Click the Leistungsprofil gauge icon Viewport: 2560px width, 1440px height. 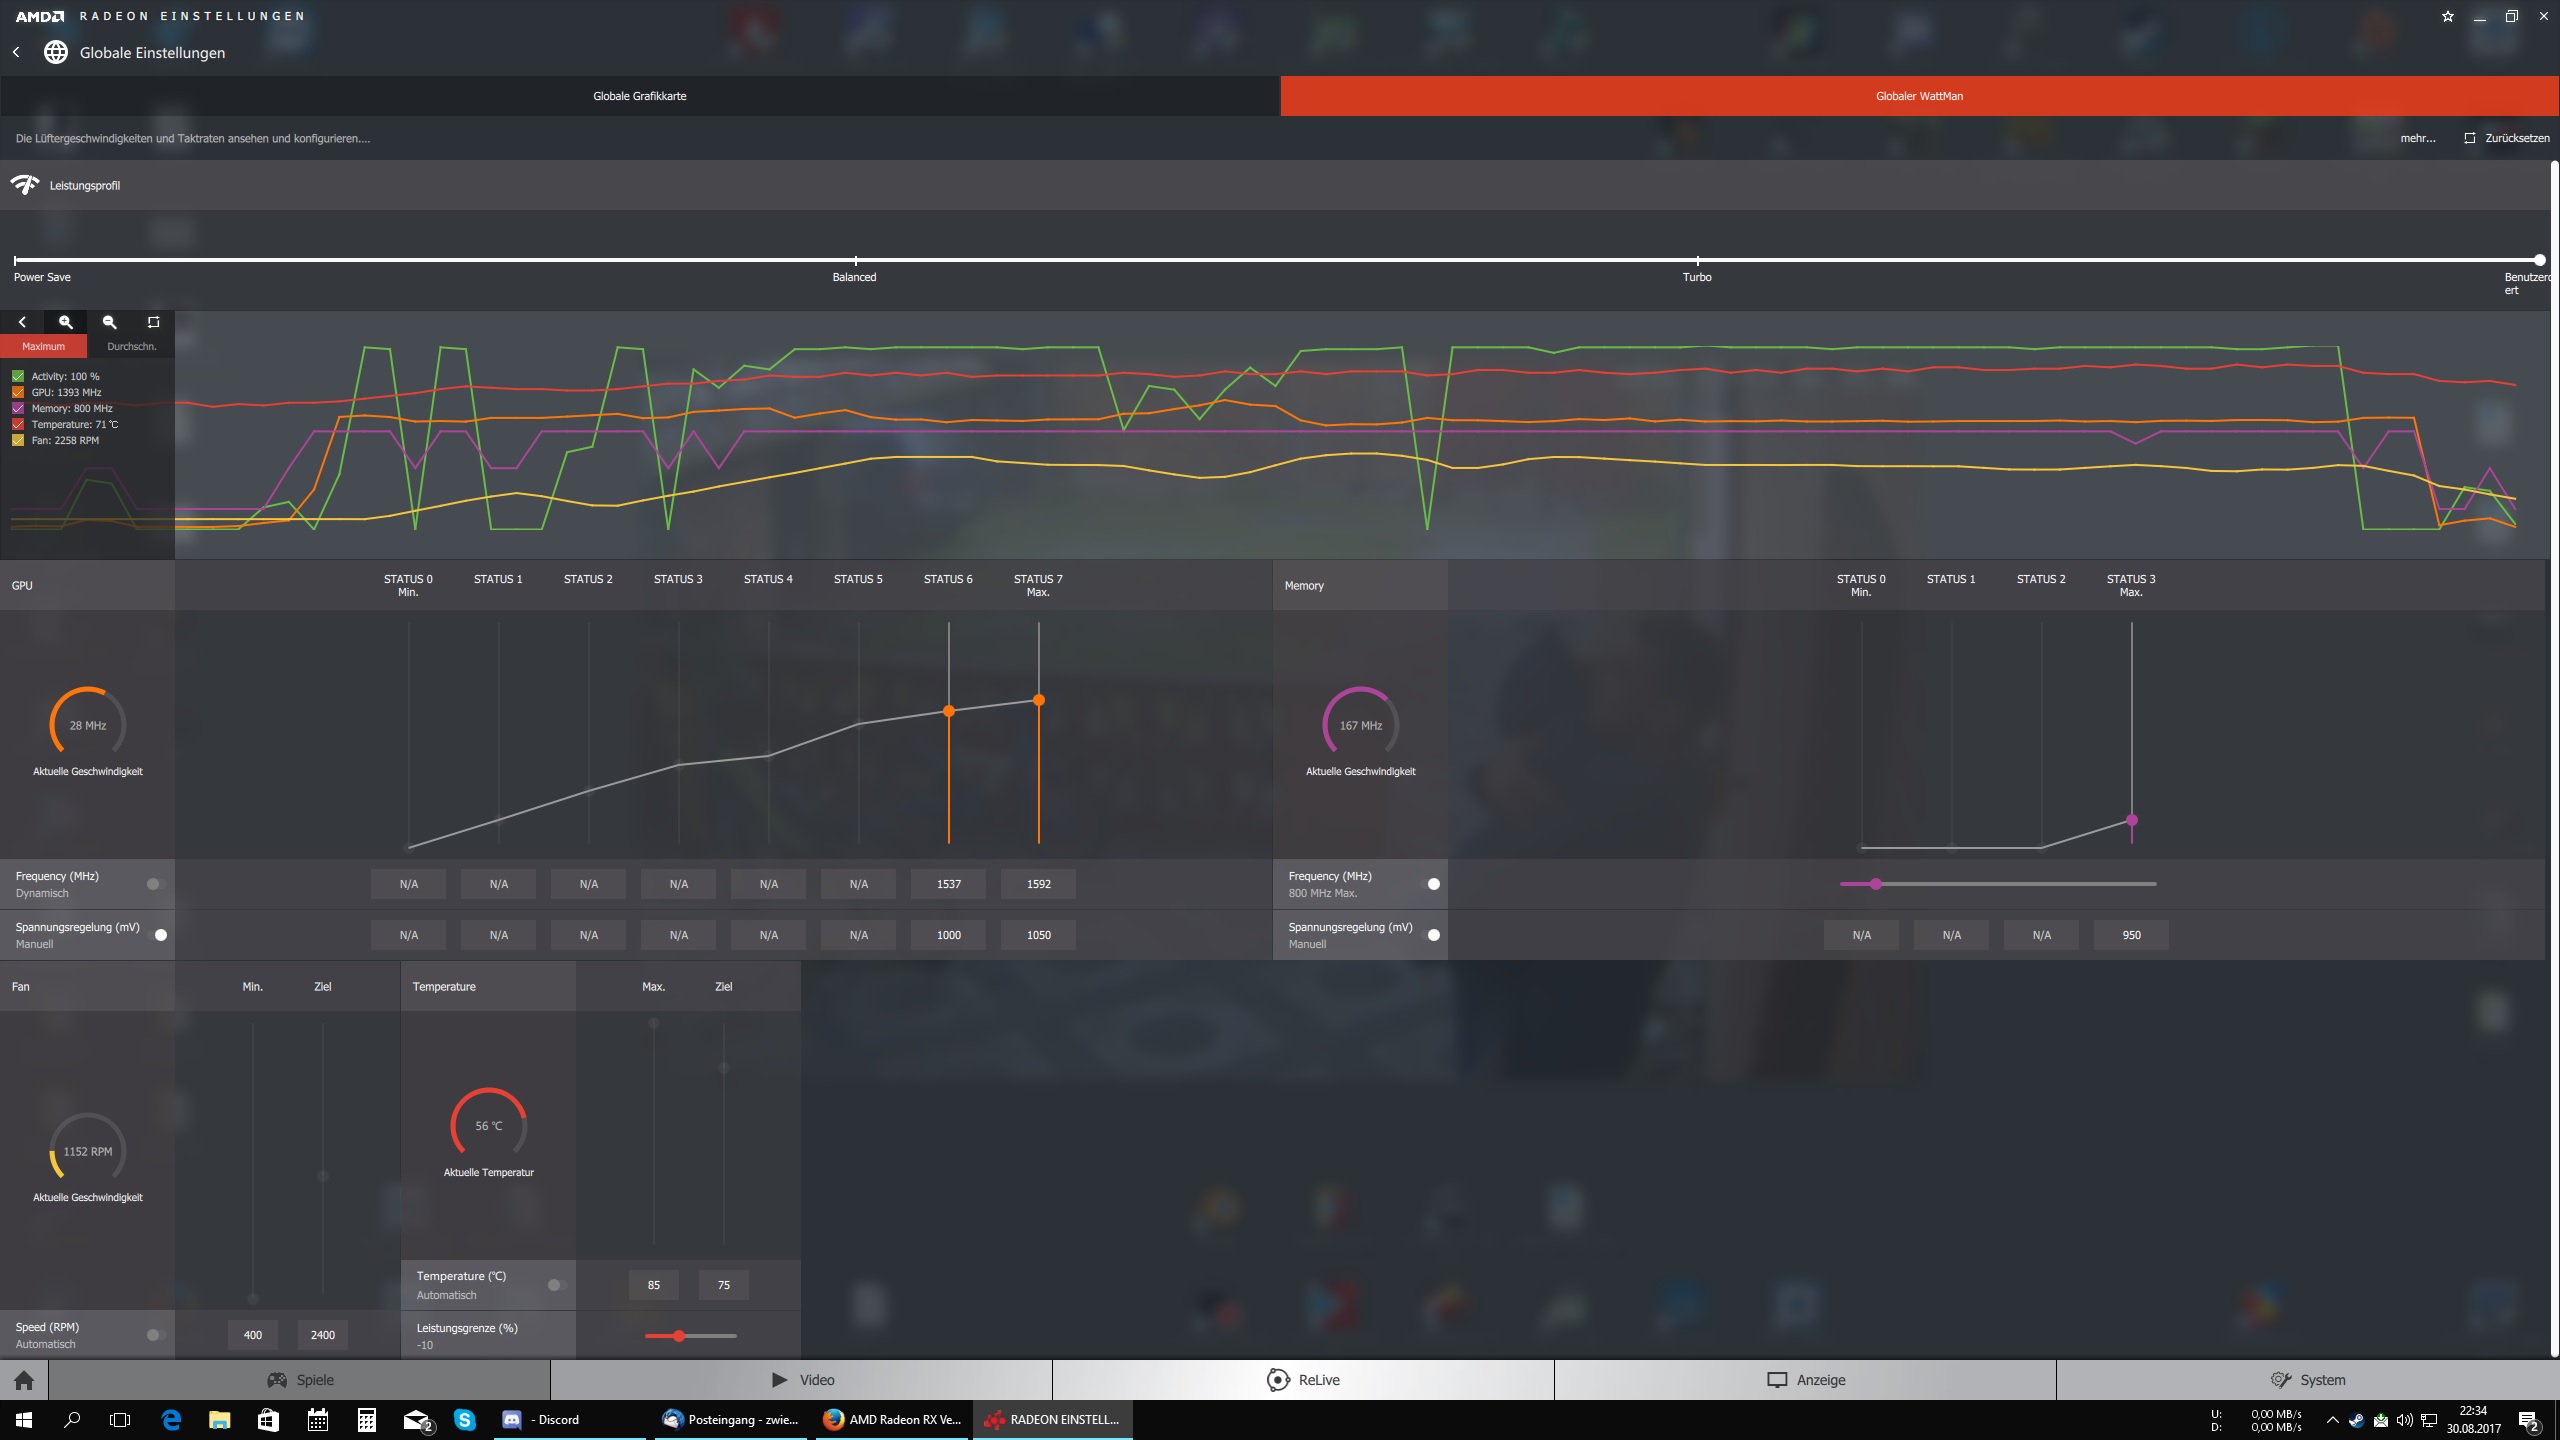(25, 185)
